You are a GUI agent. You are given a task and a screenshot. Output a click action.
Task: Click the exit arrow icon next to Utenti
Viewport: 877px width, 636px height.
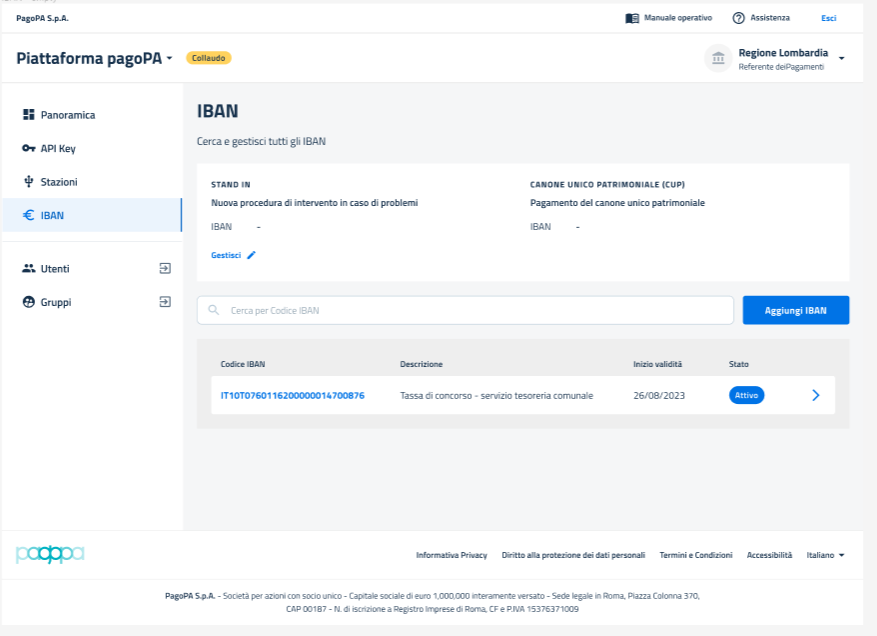(165, 268)
